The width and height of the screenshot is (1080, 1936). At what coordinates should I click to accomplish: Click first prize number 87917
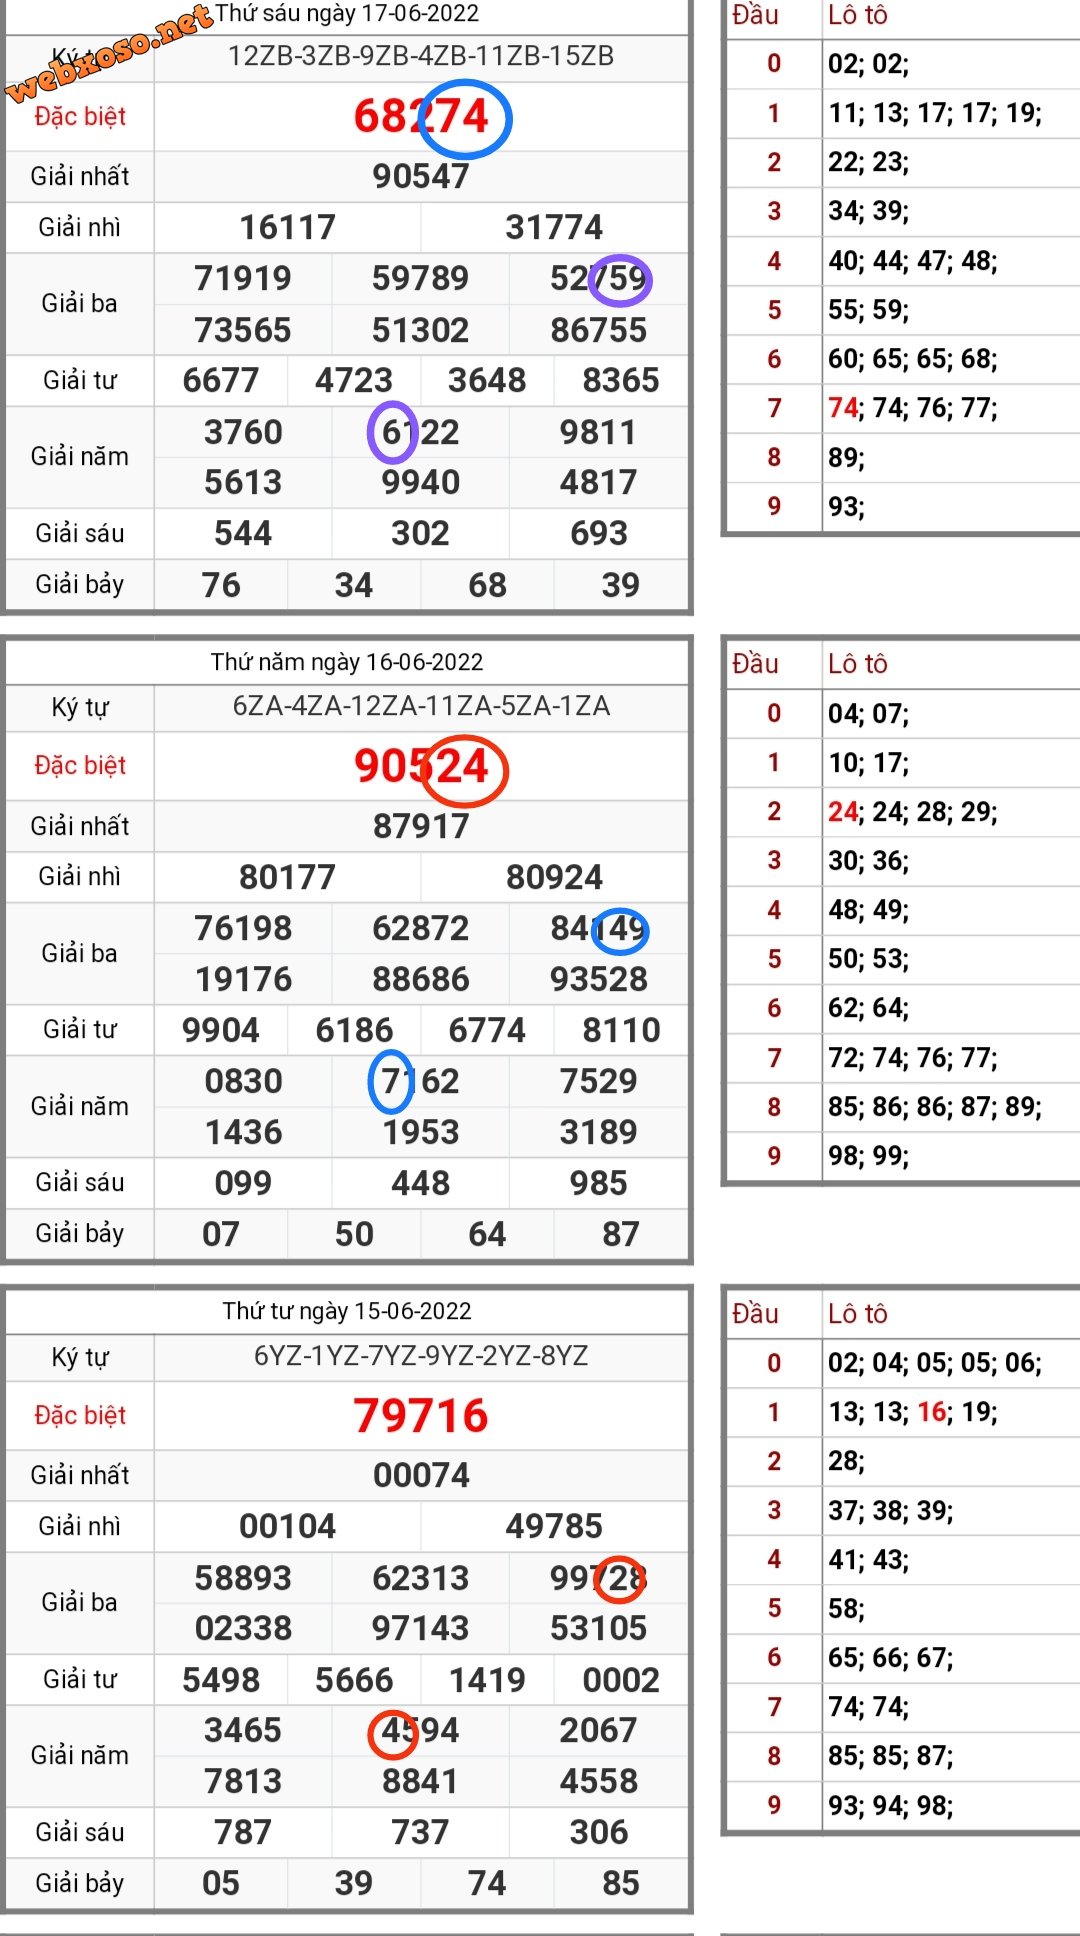click(421, 826)
